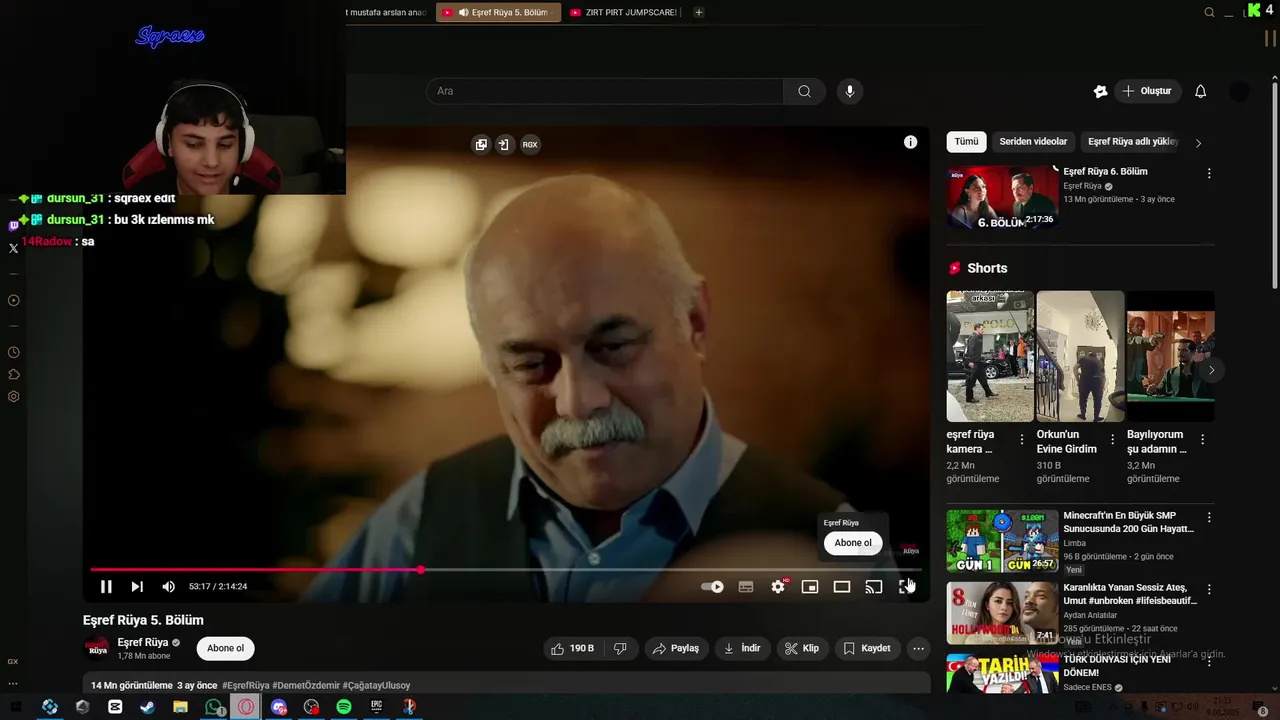The width and height of the screenshot is (1280, 720).
Task: Click the pop-out player icon over the video
Action: tap(481, 144)
